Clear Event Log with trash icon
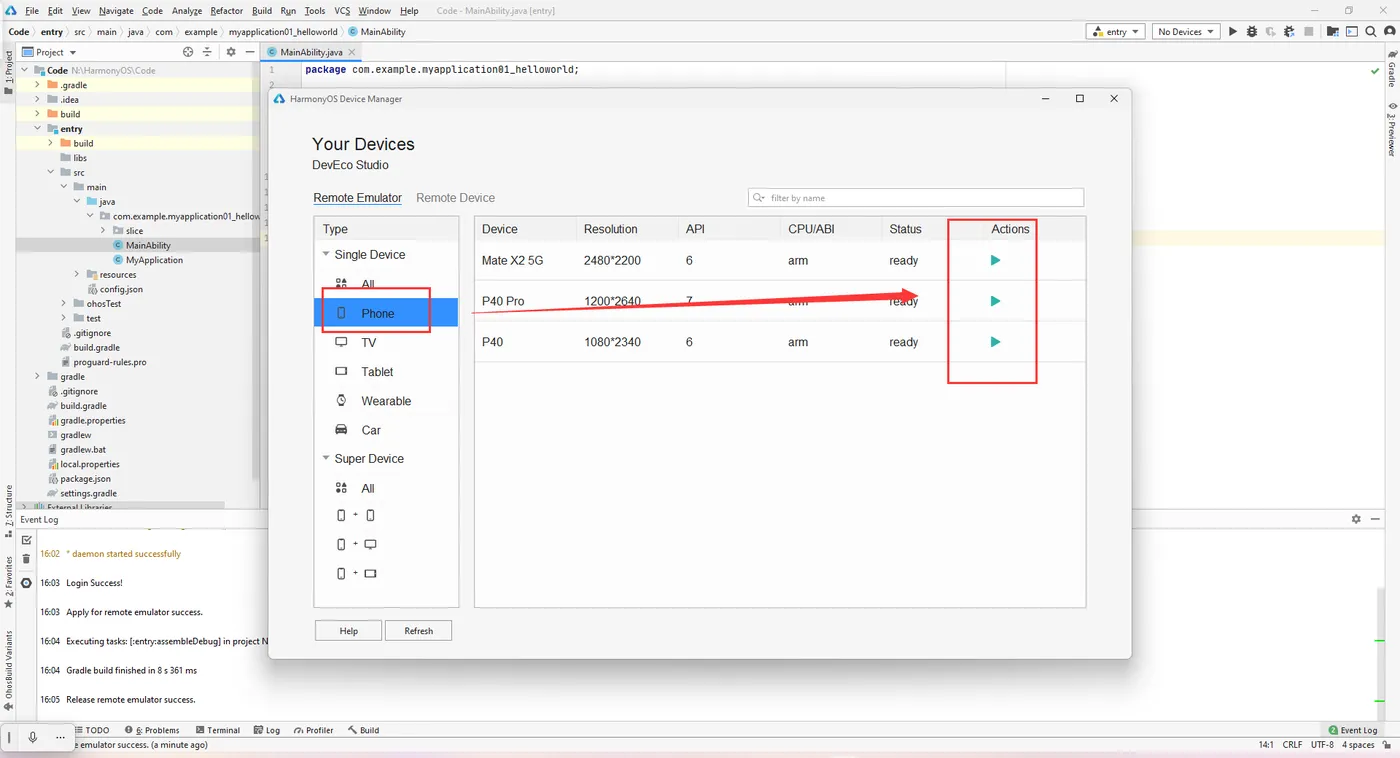Screen dimensions: 1400x758 click(26, 559)
